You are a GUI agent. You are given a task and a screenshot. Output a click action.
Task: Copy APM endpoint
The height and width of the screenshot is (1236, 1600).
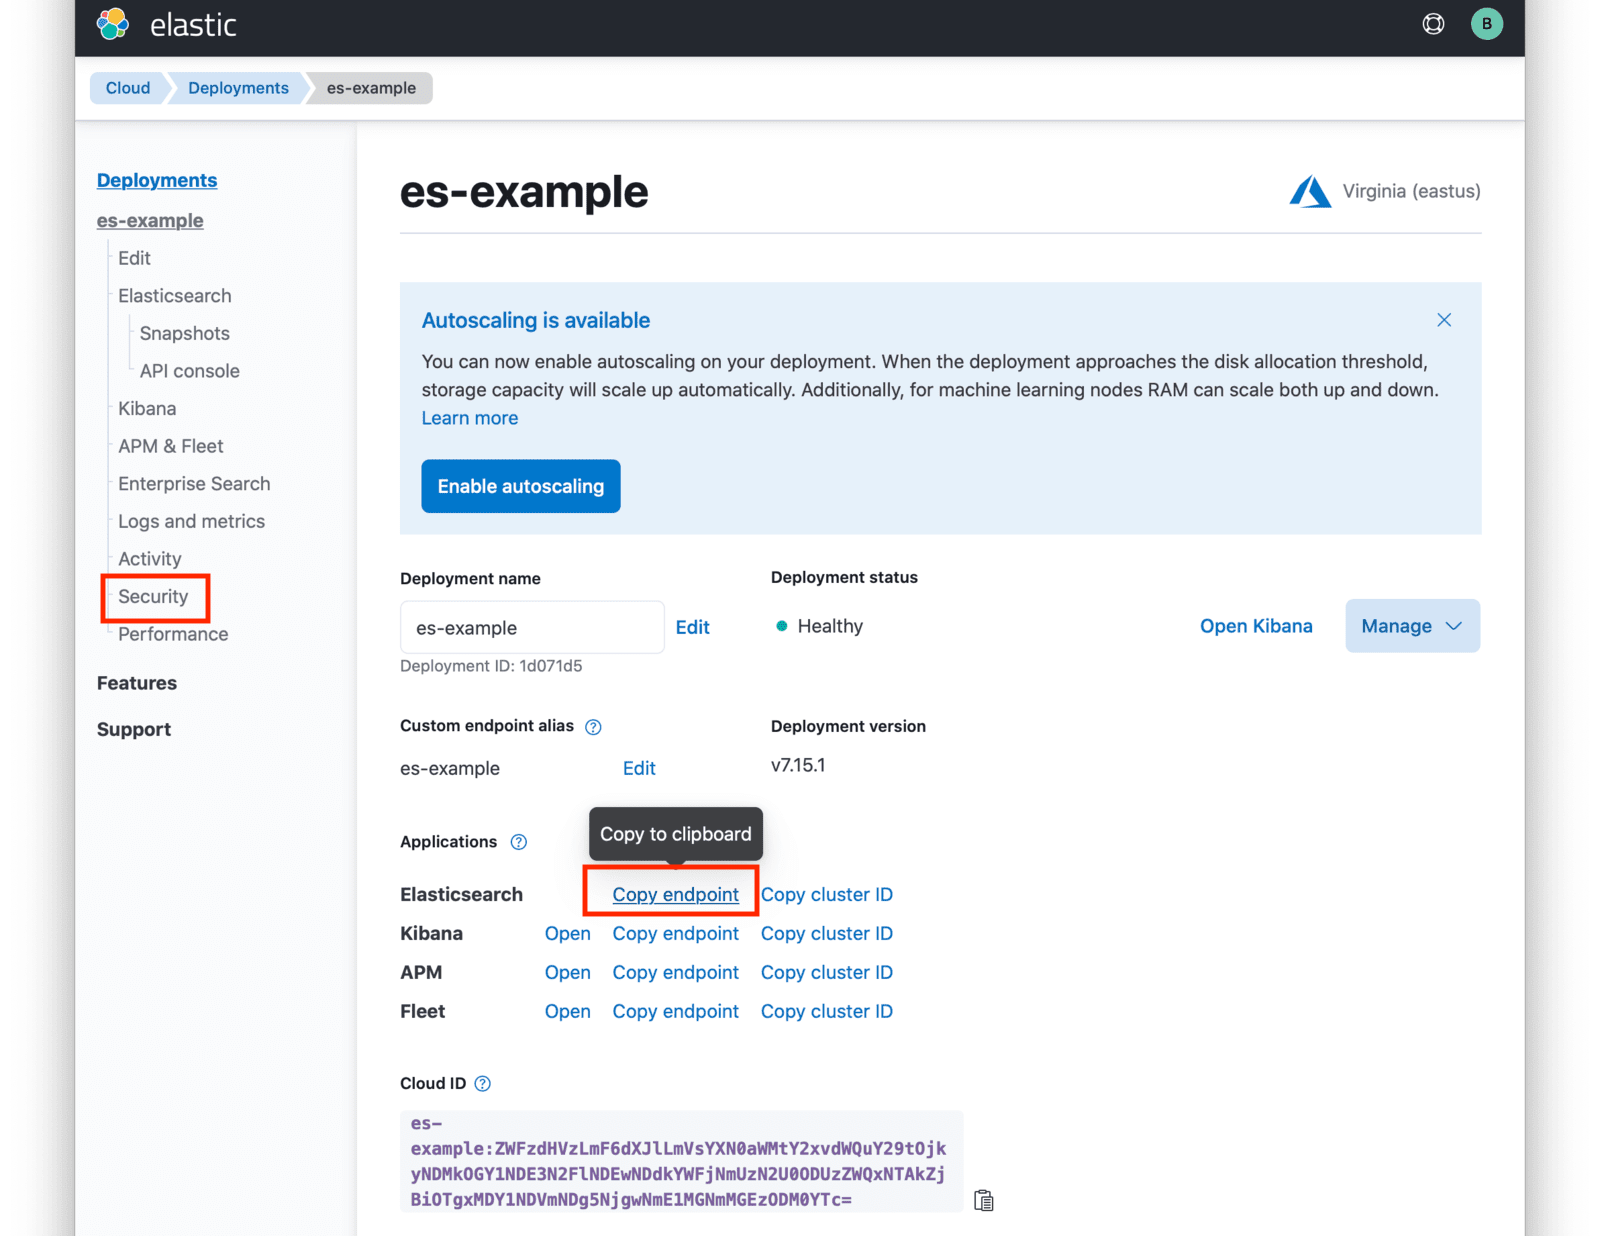(x=676, y=973)
